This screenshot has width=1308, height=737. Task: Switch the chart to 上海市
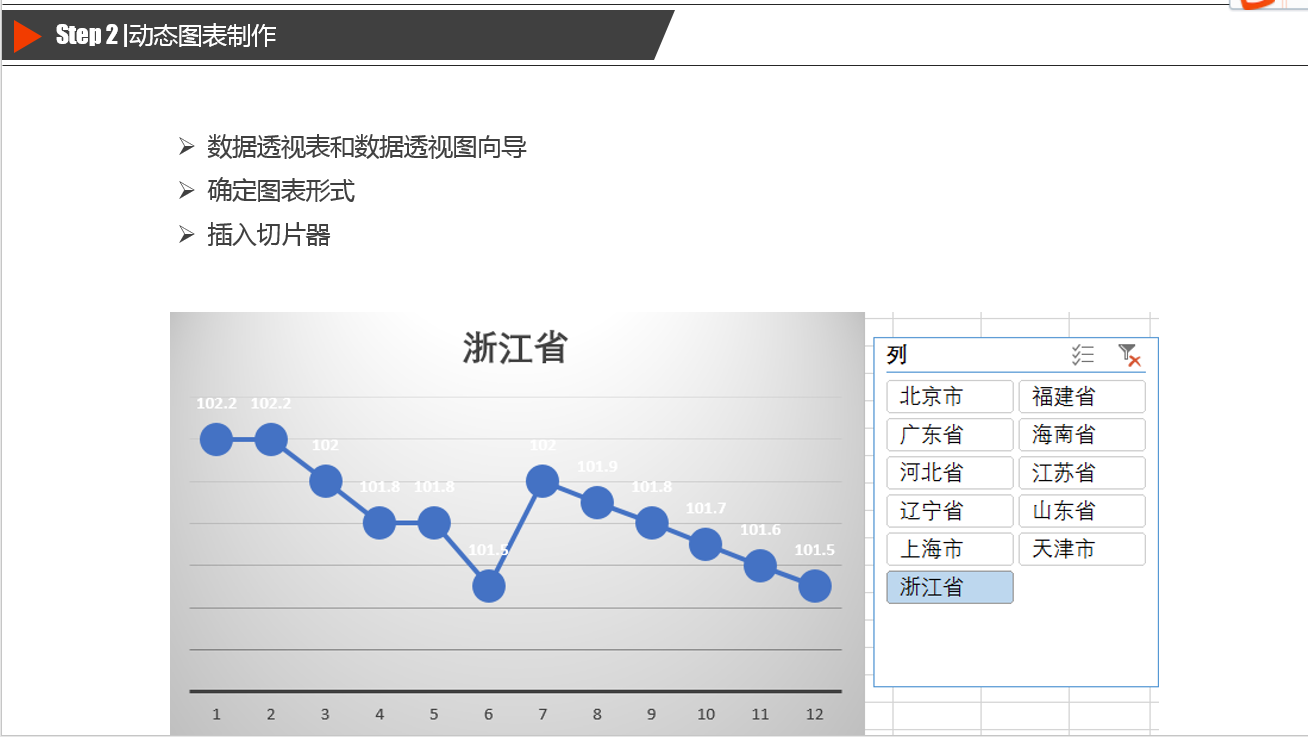click(x=950, y=548)
